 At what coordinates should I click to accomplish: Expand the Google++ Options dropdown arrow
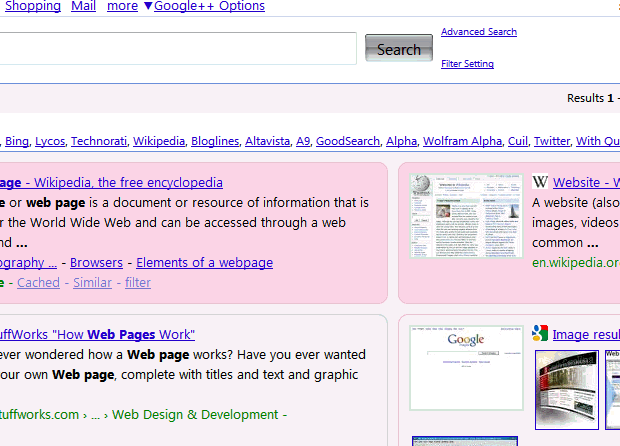click(148, 6)
